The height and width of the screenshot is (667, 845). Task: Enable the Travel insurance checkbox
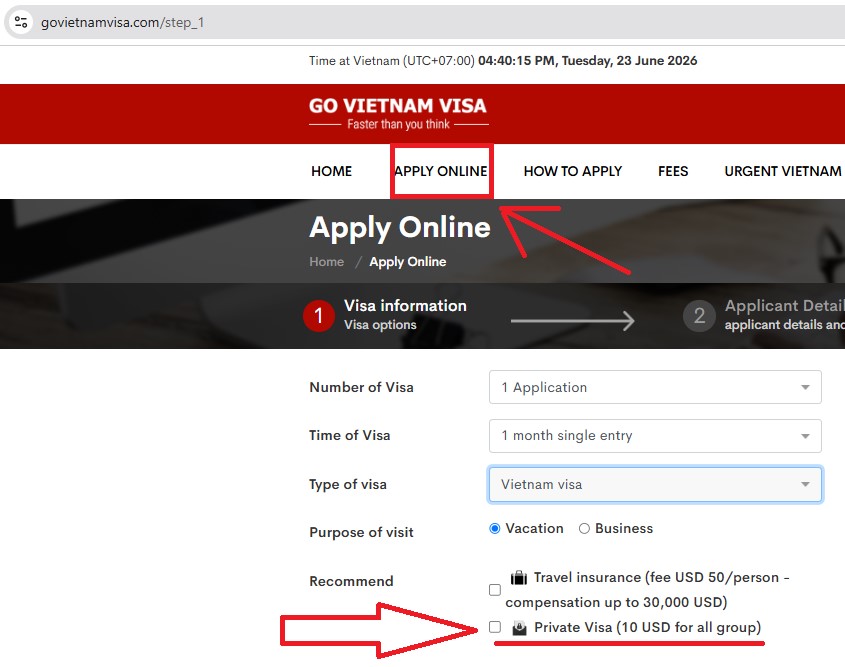click(495, 590)
